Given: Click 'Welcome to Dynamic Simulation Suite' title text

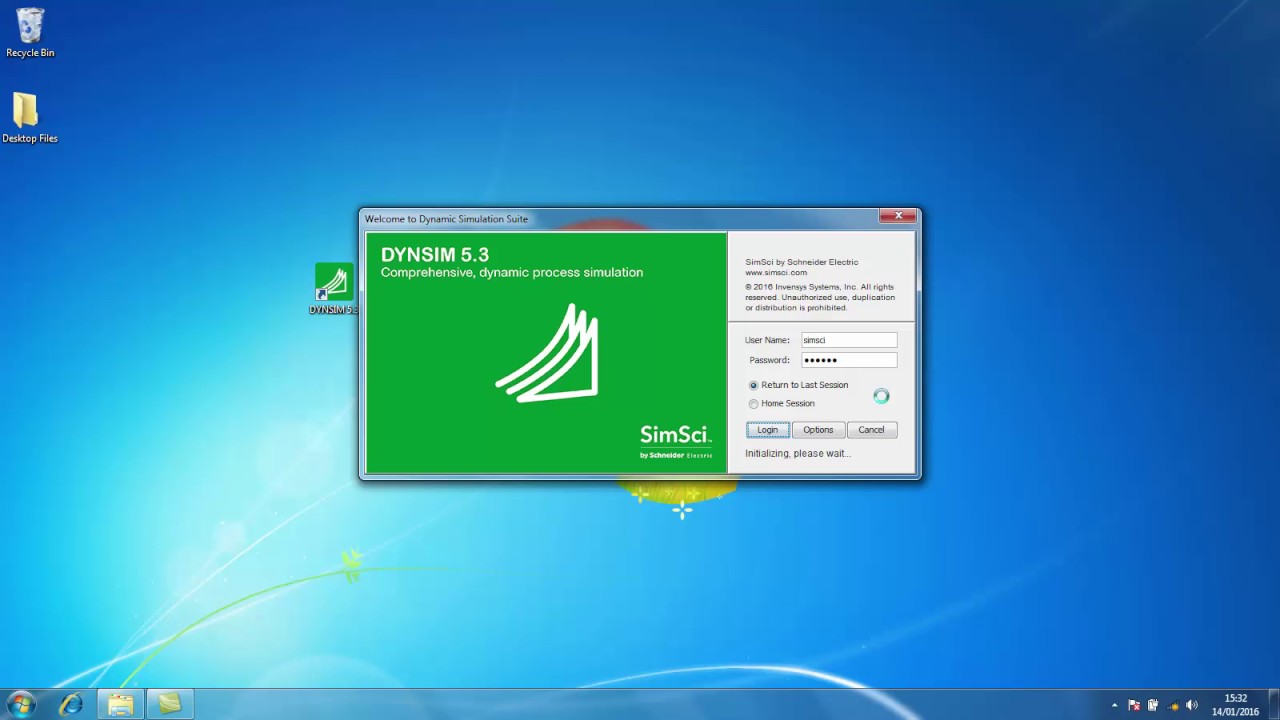Looking at the screenshot, I should (x=446, y=219).
